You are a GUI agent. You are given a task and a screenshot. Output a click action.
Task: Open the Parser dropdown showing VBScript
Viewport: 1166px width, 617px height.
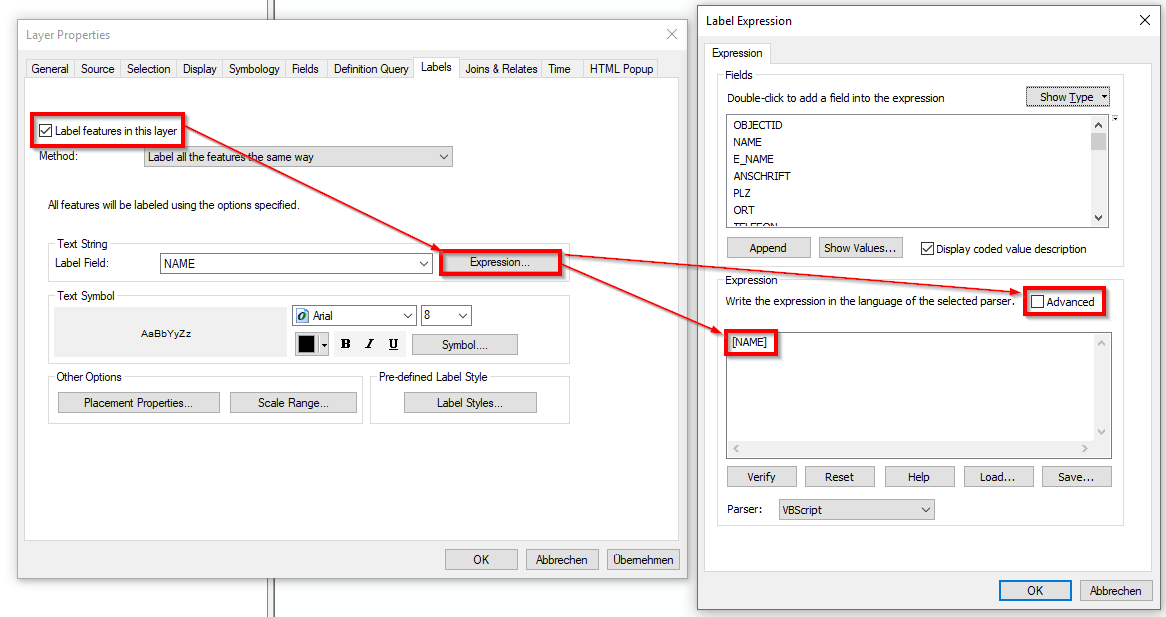(x=857, y=509)
